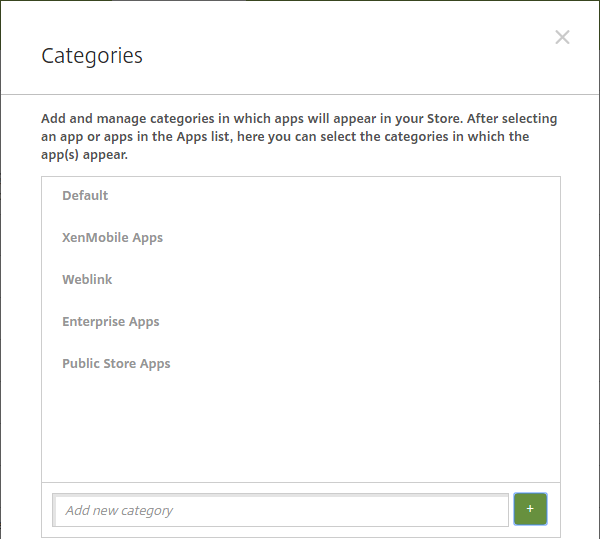Select the XenMobile Apps category

click(112, 238)
